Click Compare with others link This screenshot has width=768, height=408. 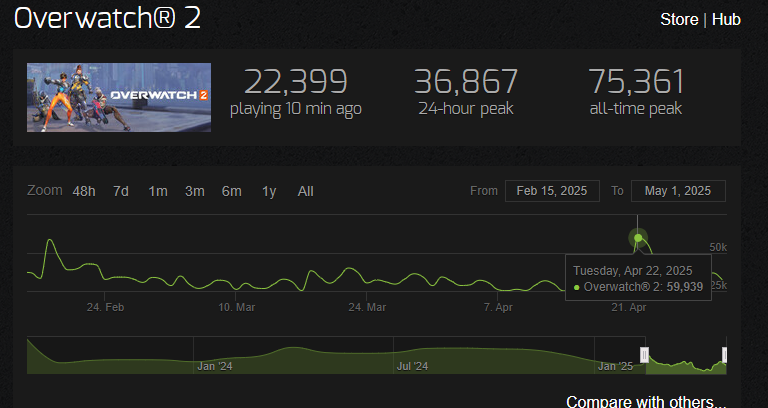pos(646,402)
